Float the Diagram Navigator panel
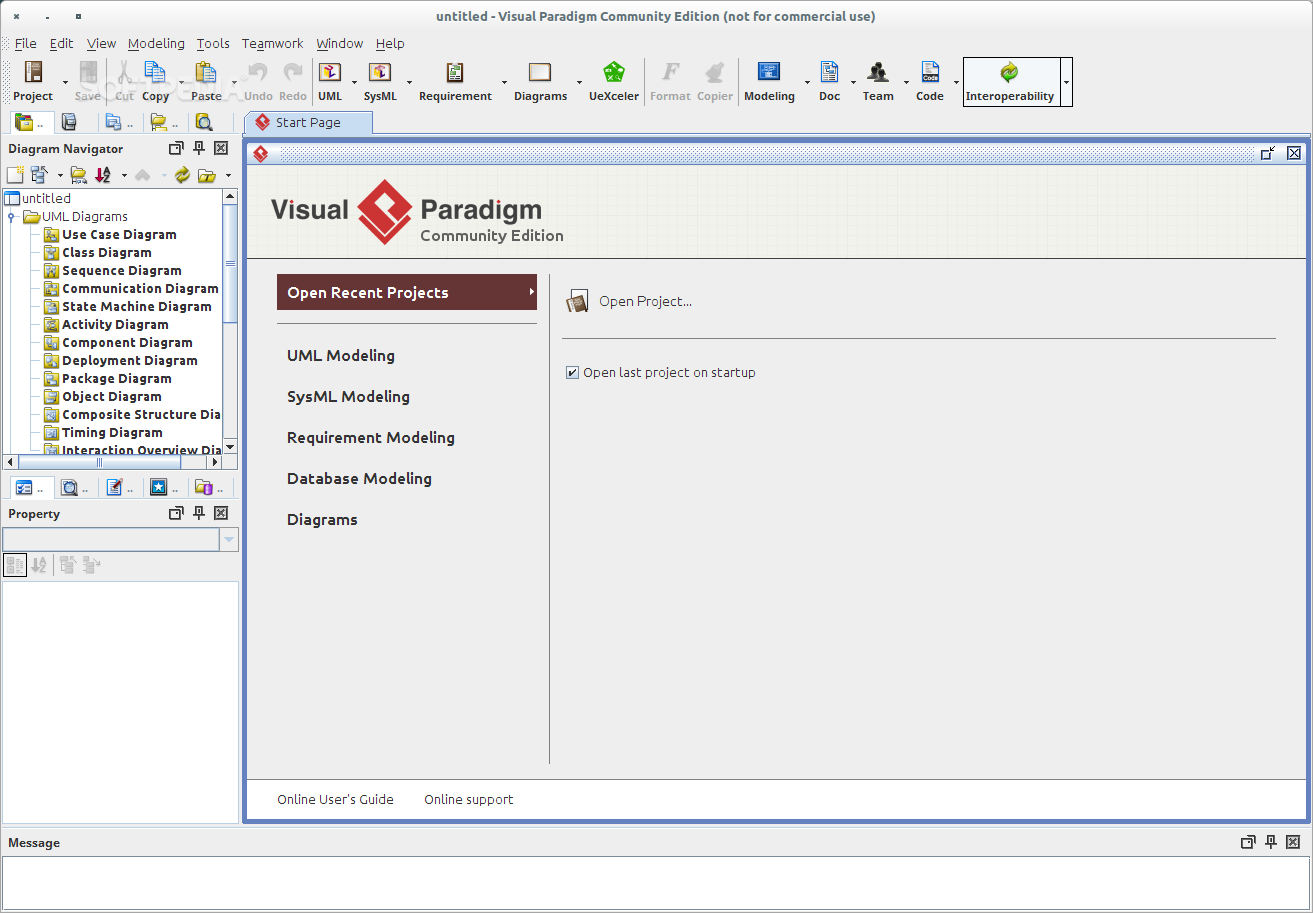The width and height of the screenshot is (1313, 913). (176, 149)
